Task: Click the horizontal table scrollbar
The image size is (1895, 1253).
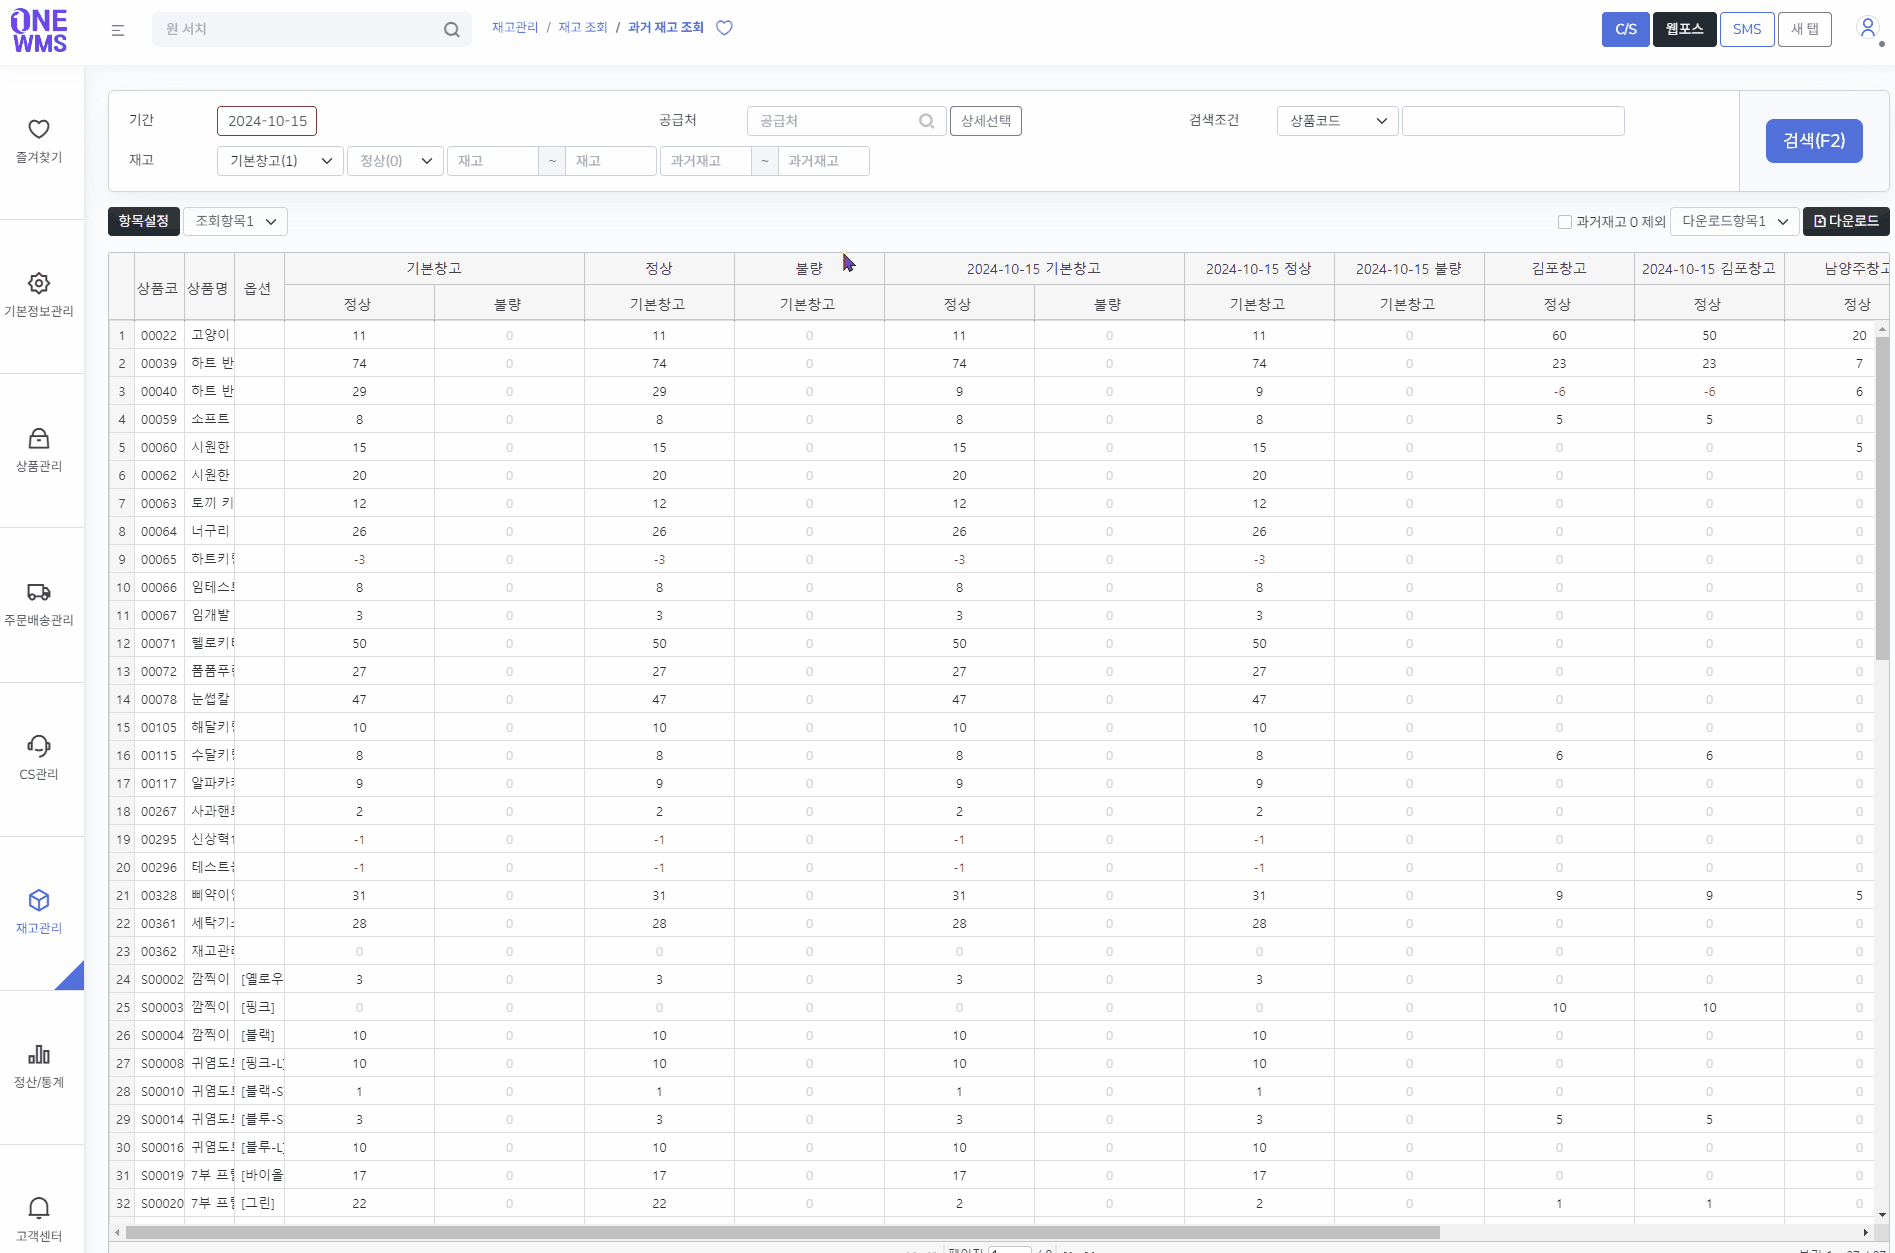Action: tap(783, 1233)
